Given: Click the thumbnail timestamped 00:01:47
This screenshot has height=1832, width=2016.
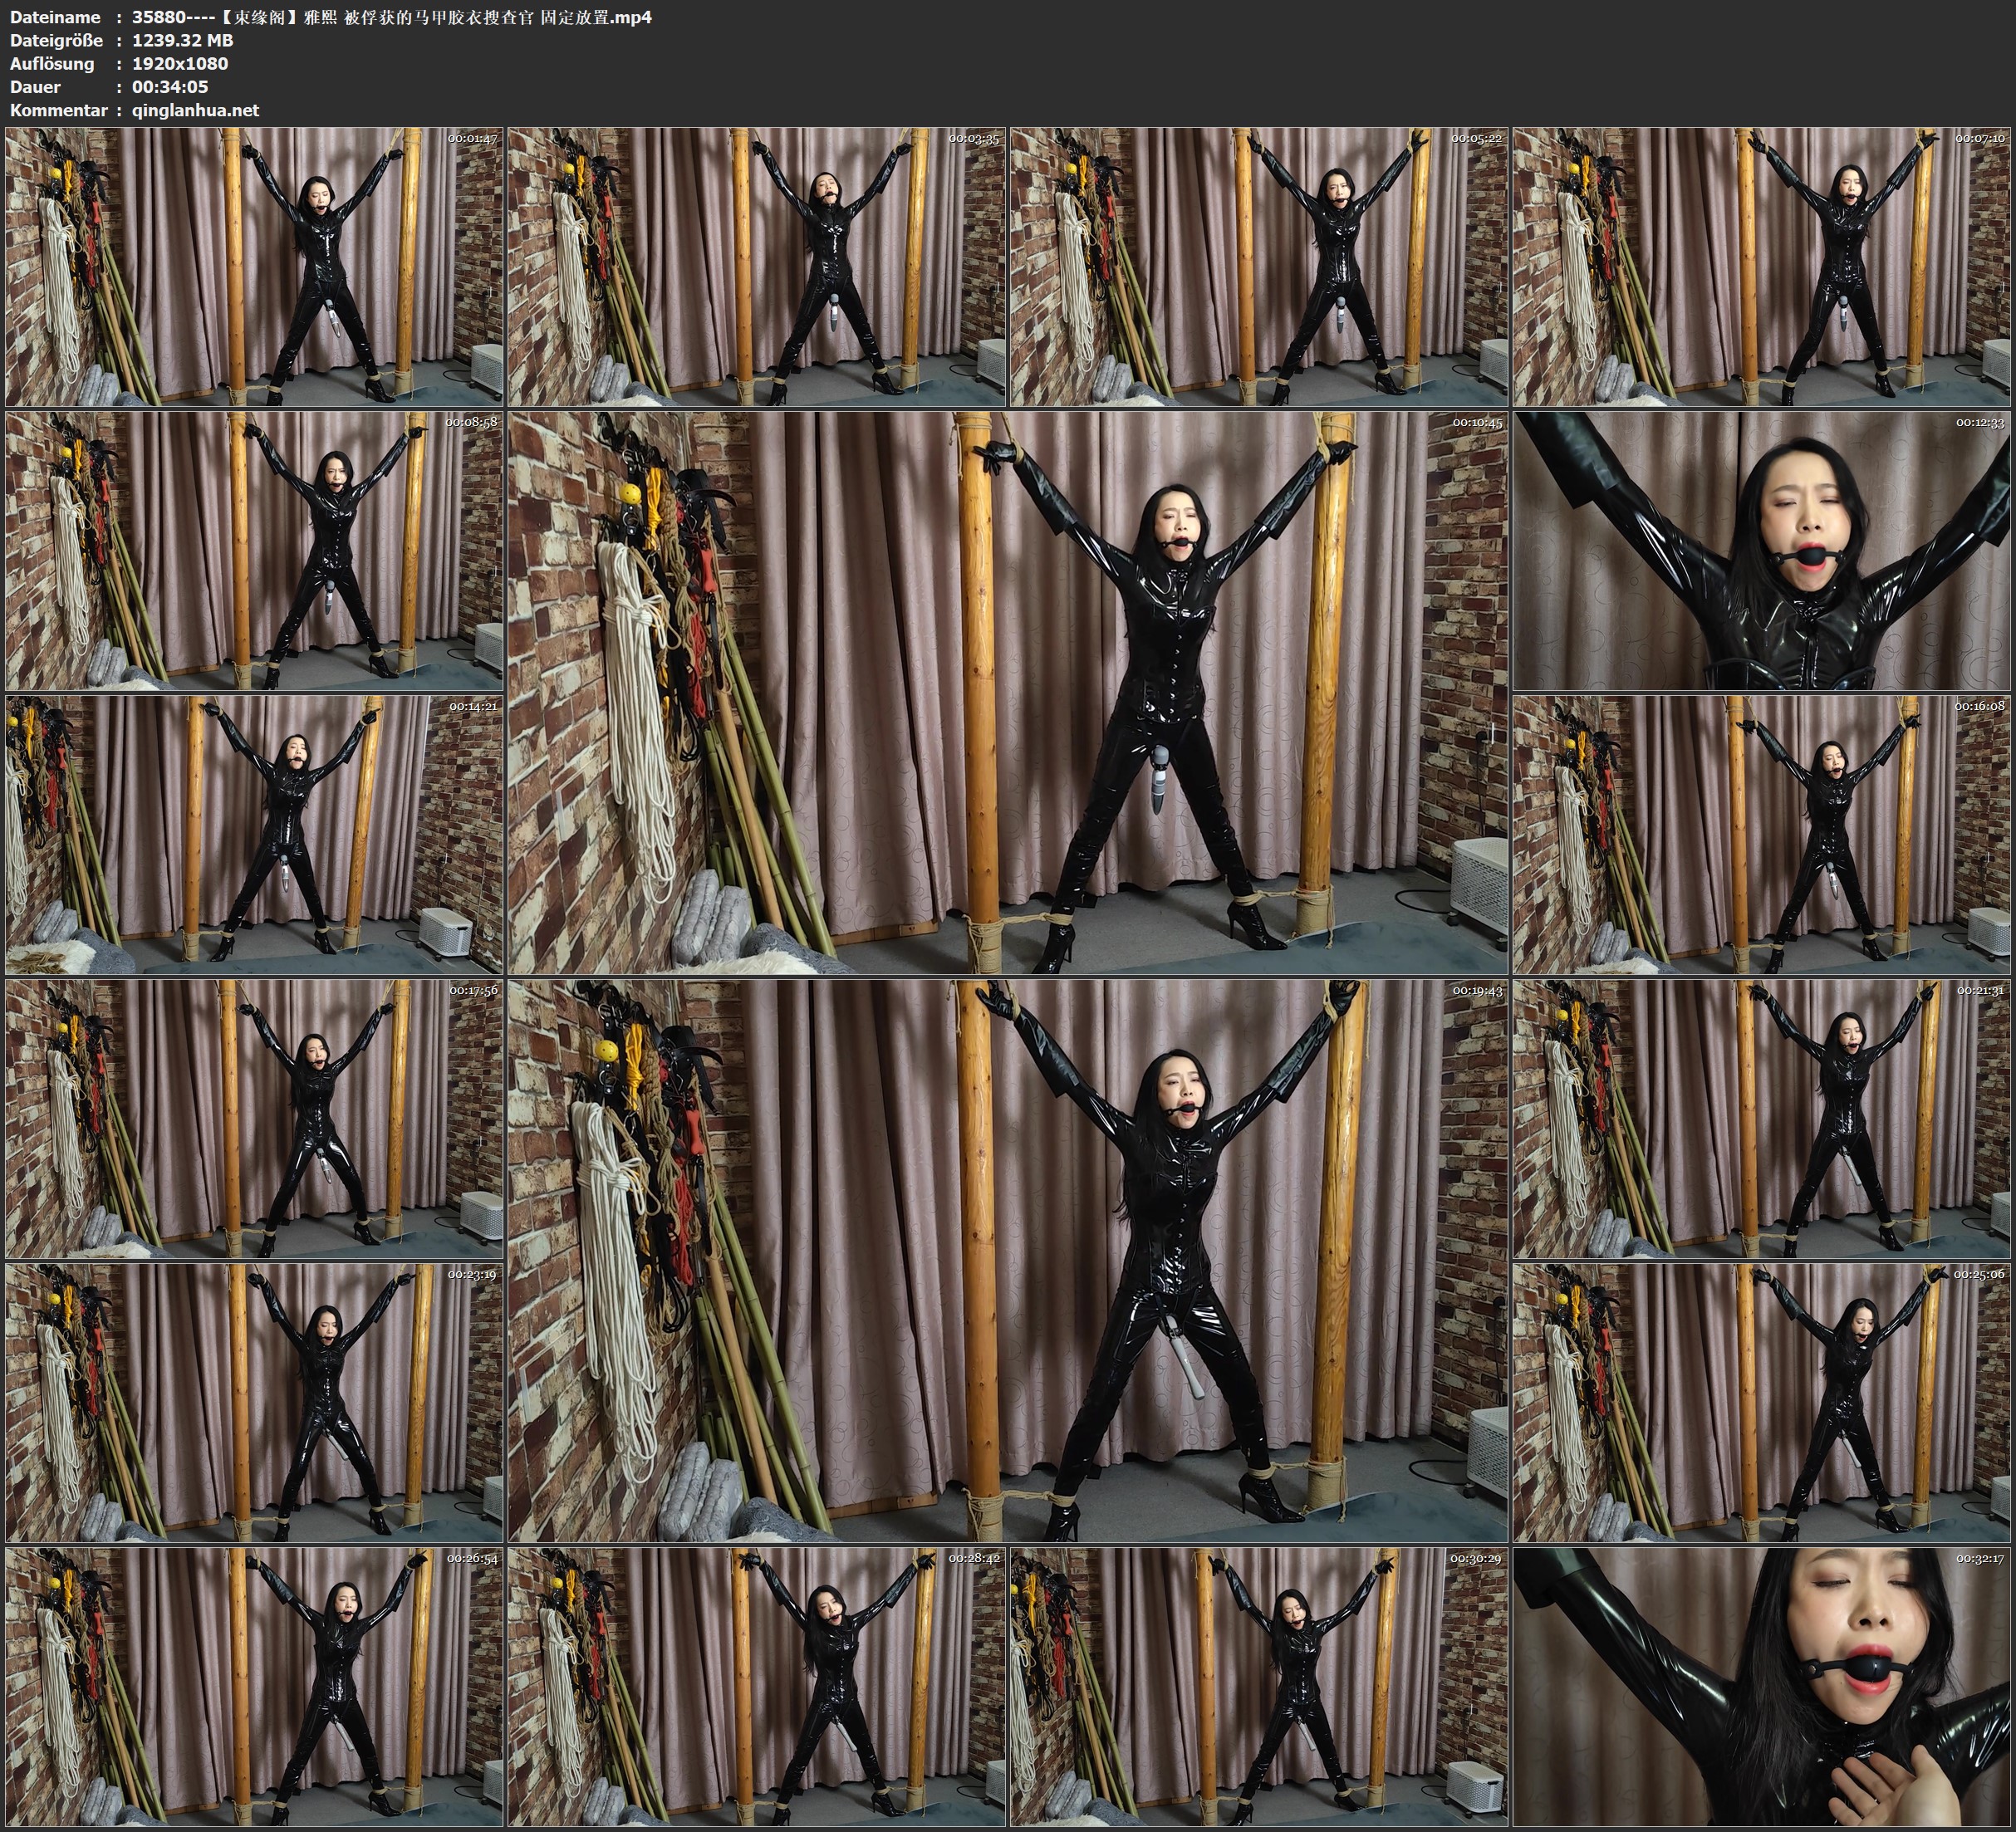Looking at the screenshot, I should [x=254, y=266].
